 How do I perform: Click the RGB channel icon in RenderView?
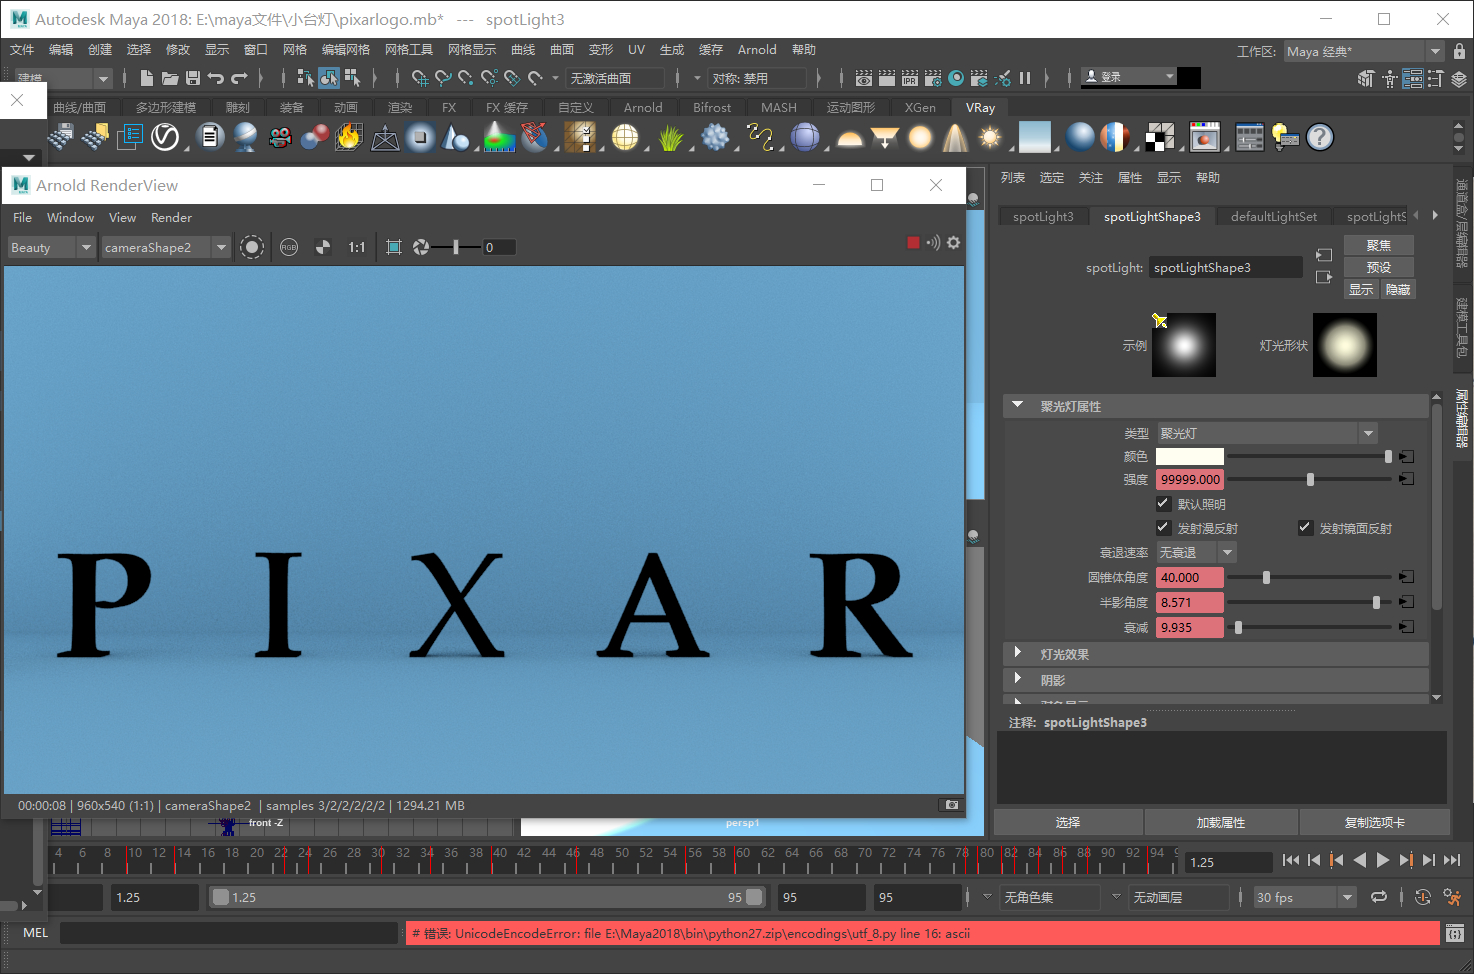[289, 247]
